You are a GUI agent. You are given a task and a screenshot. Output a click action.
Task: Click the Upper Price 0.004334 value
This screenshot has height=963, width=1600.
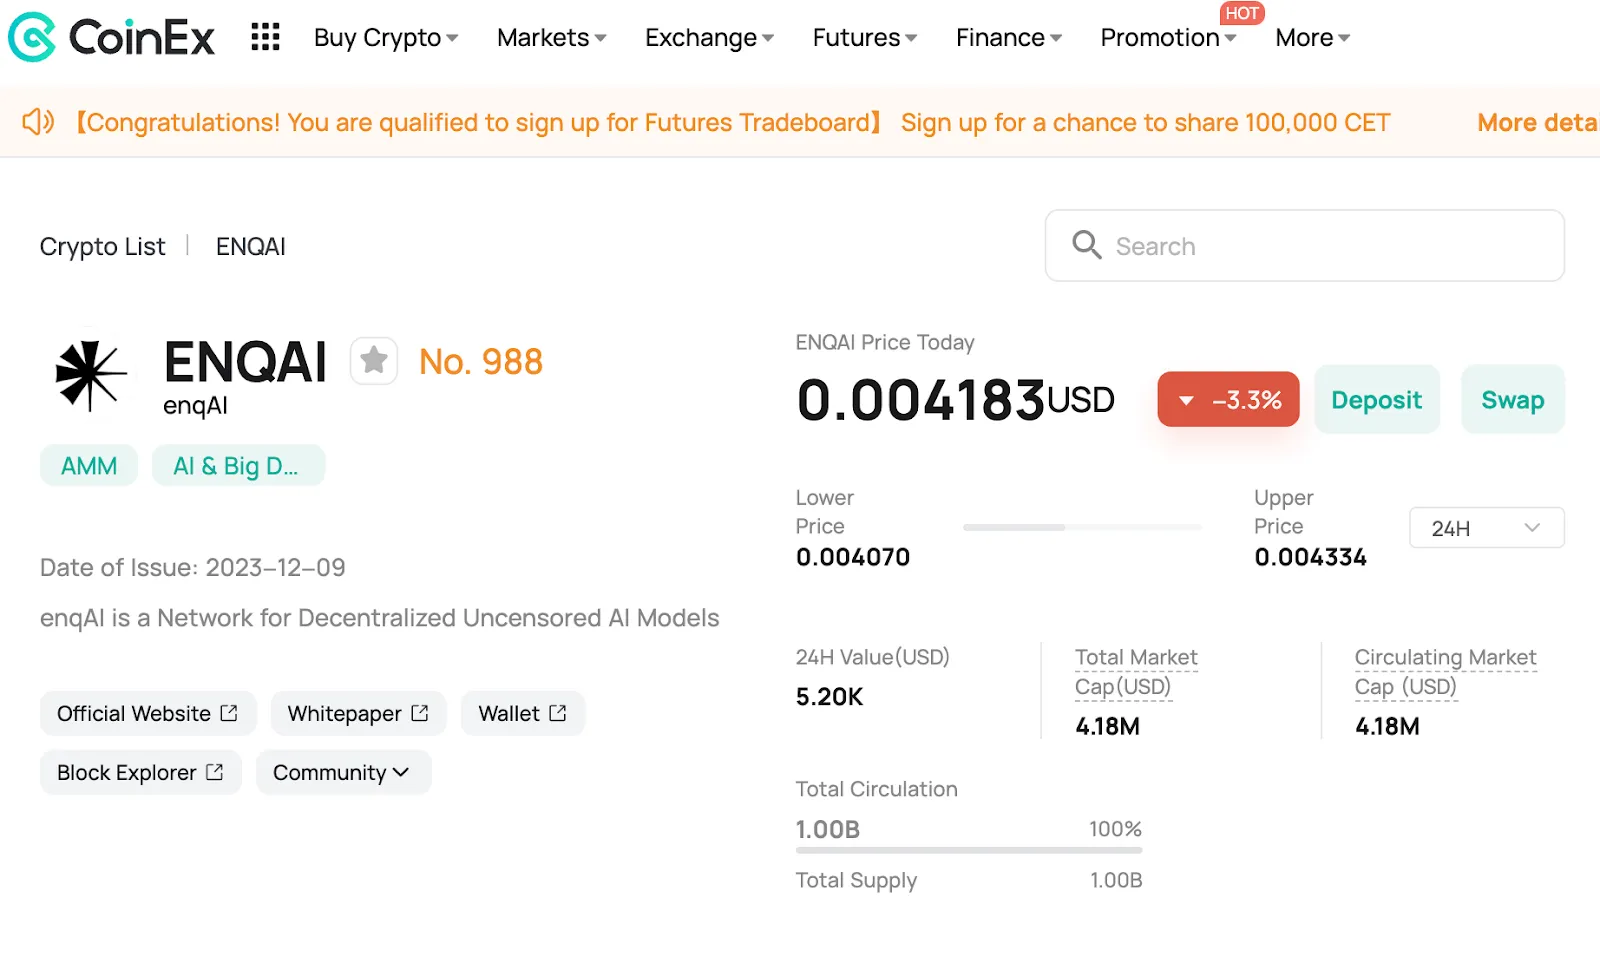click(x=1310, y=557)
